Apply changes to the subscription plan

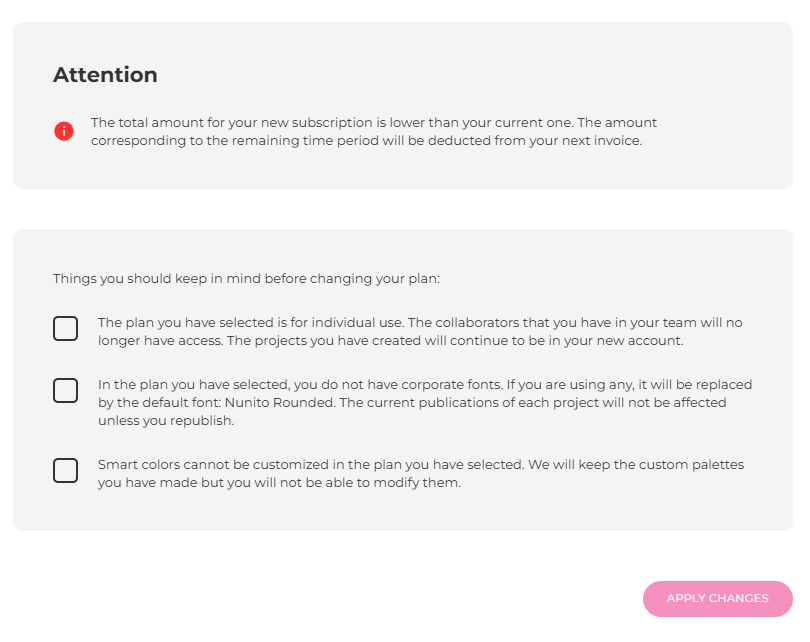(x=718, y=599)
